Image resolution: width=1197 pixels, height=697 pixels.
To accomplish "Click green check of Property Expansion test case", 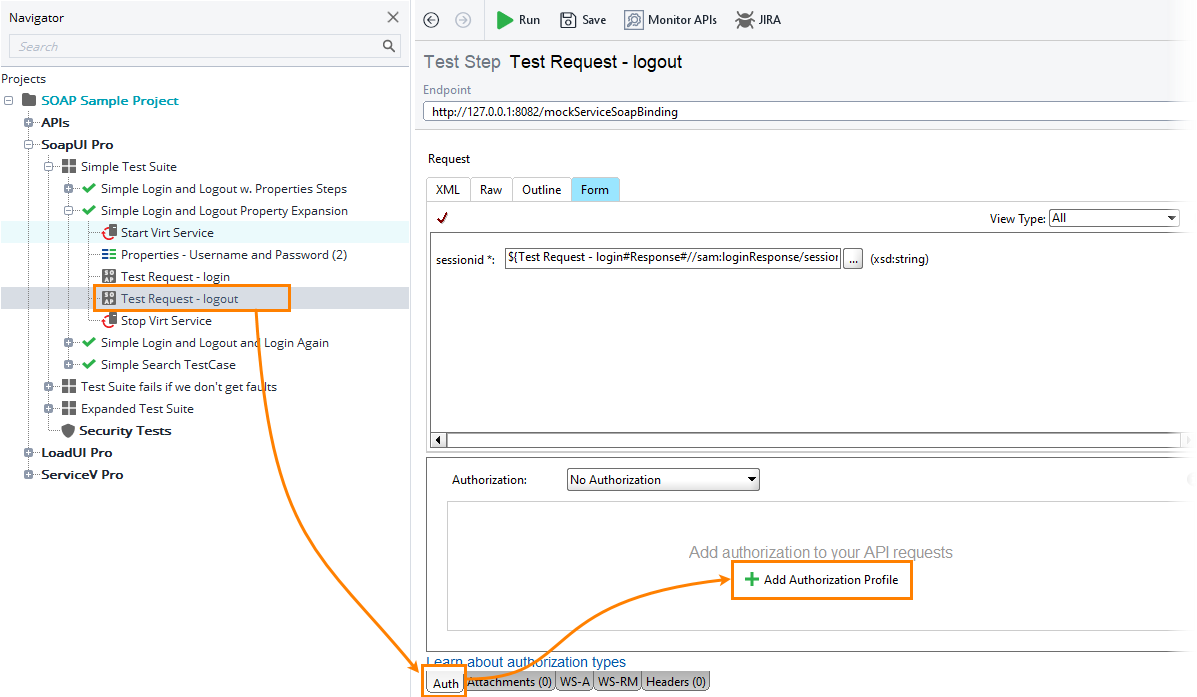I will [89, 210].
